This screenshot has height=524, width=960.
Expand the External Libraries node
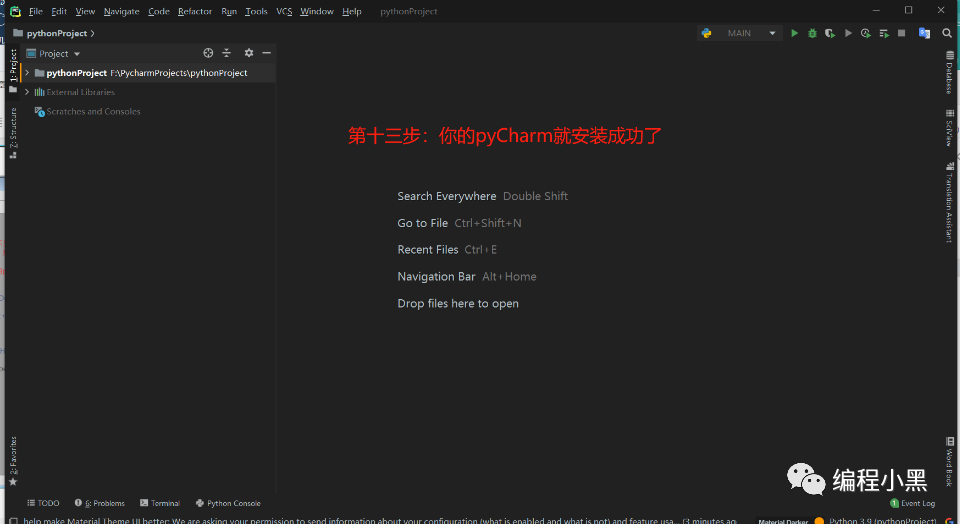[27, 92]
